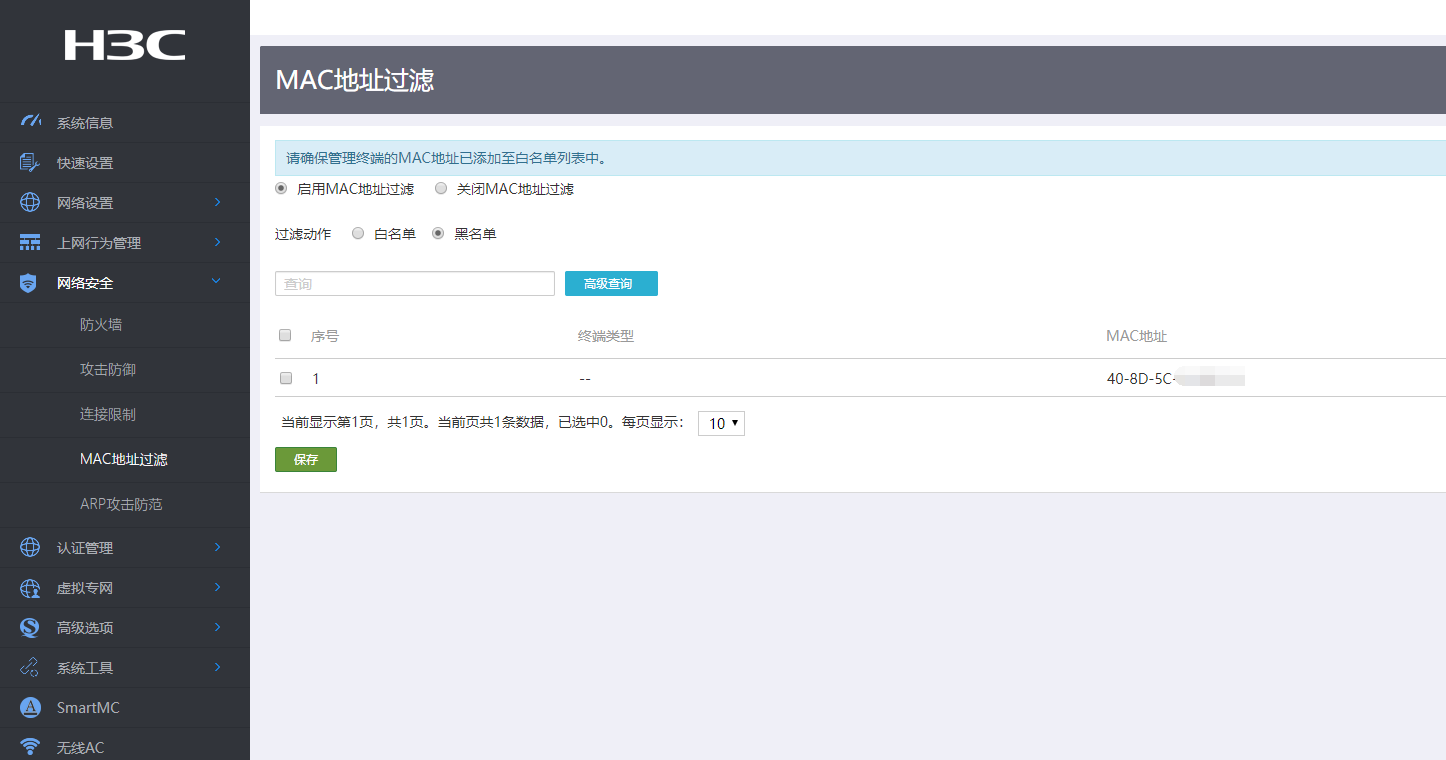Open MAC地址过滤 submenu item
The width and height of the screenshot is (1446, 760).
124,460
